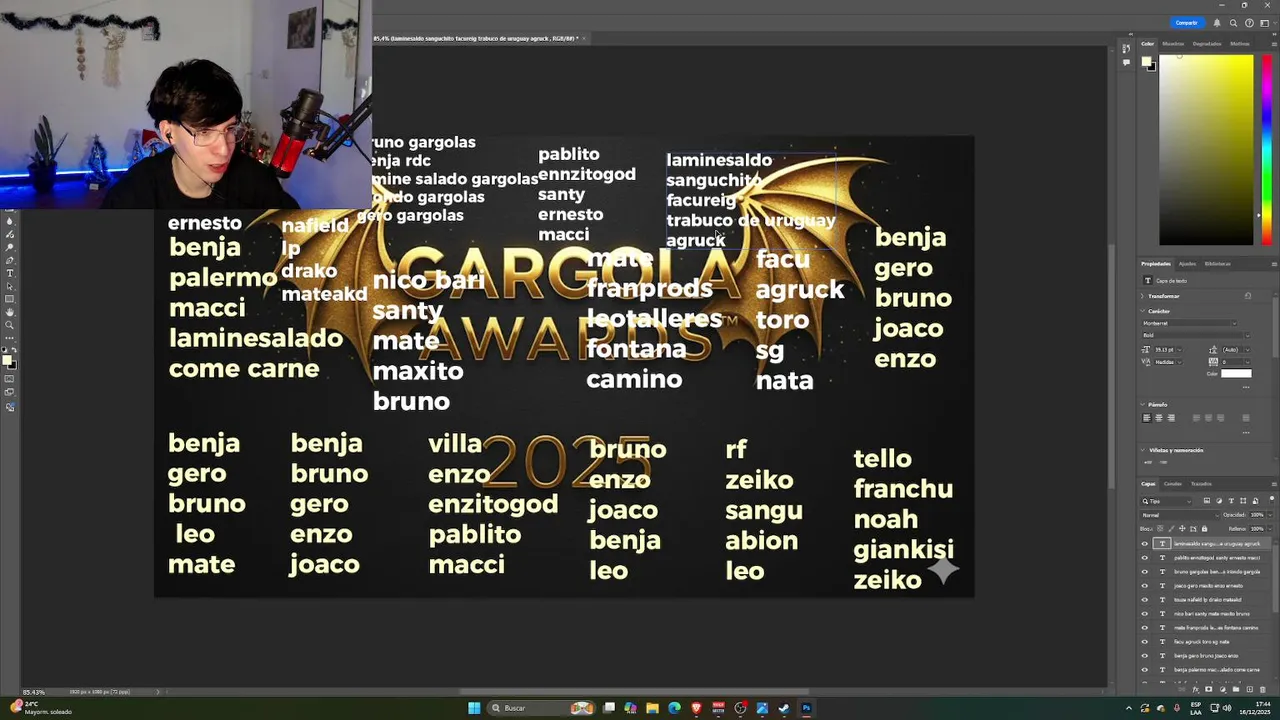Screen dimensions: 1280x720
Task: Open Photoshop from the Windows taskbar
Action: 806,708
